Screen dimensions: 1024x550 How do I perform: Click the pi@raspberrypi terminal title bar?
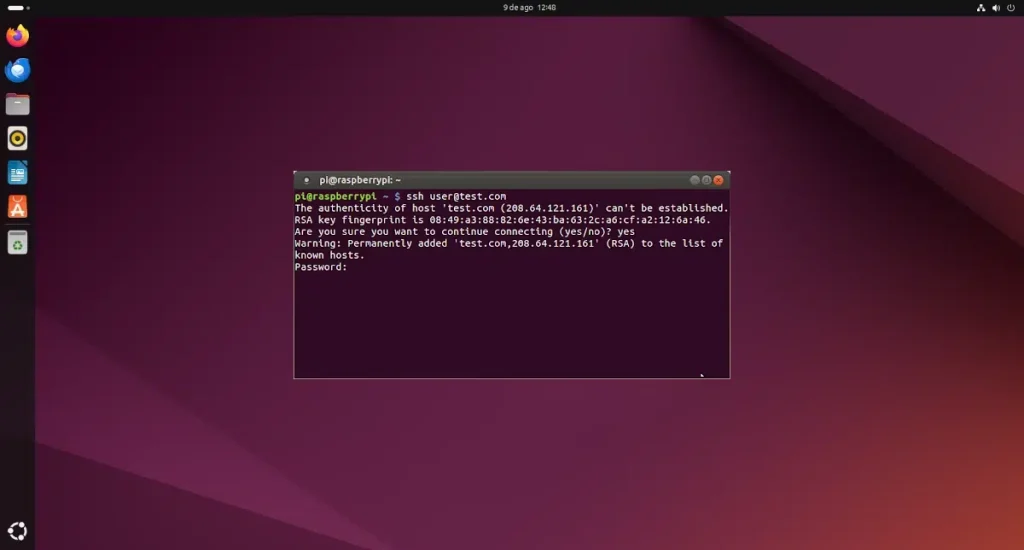[500, 180]
